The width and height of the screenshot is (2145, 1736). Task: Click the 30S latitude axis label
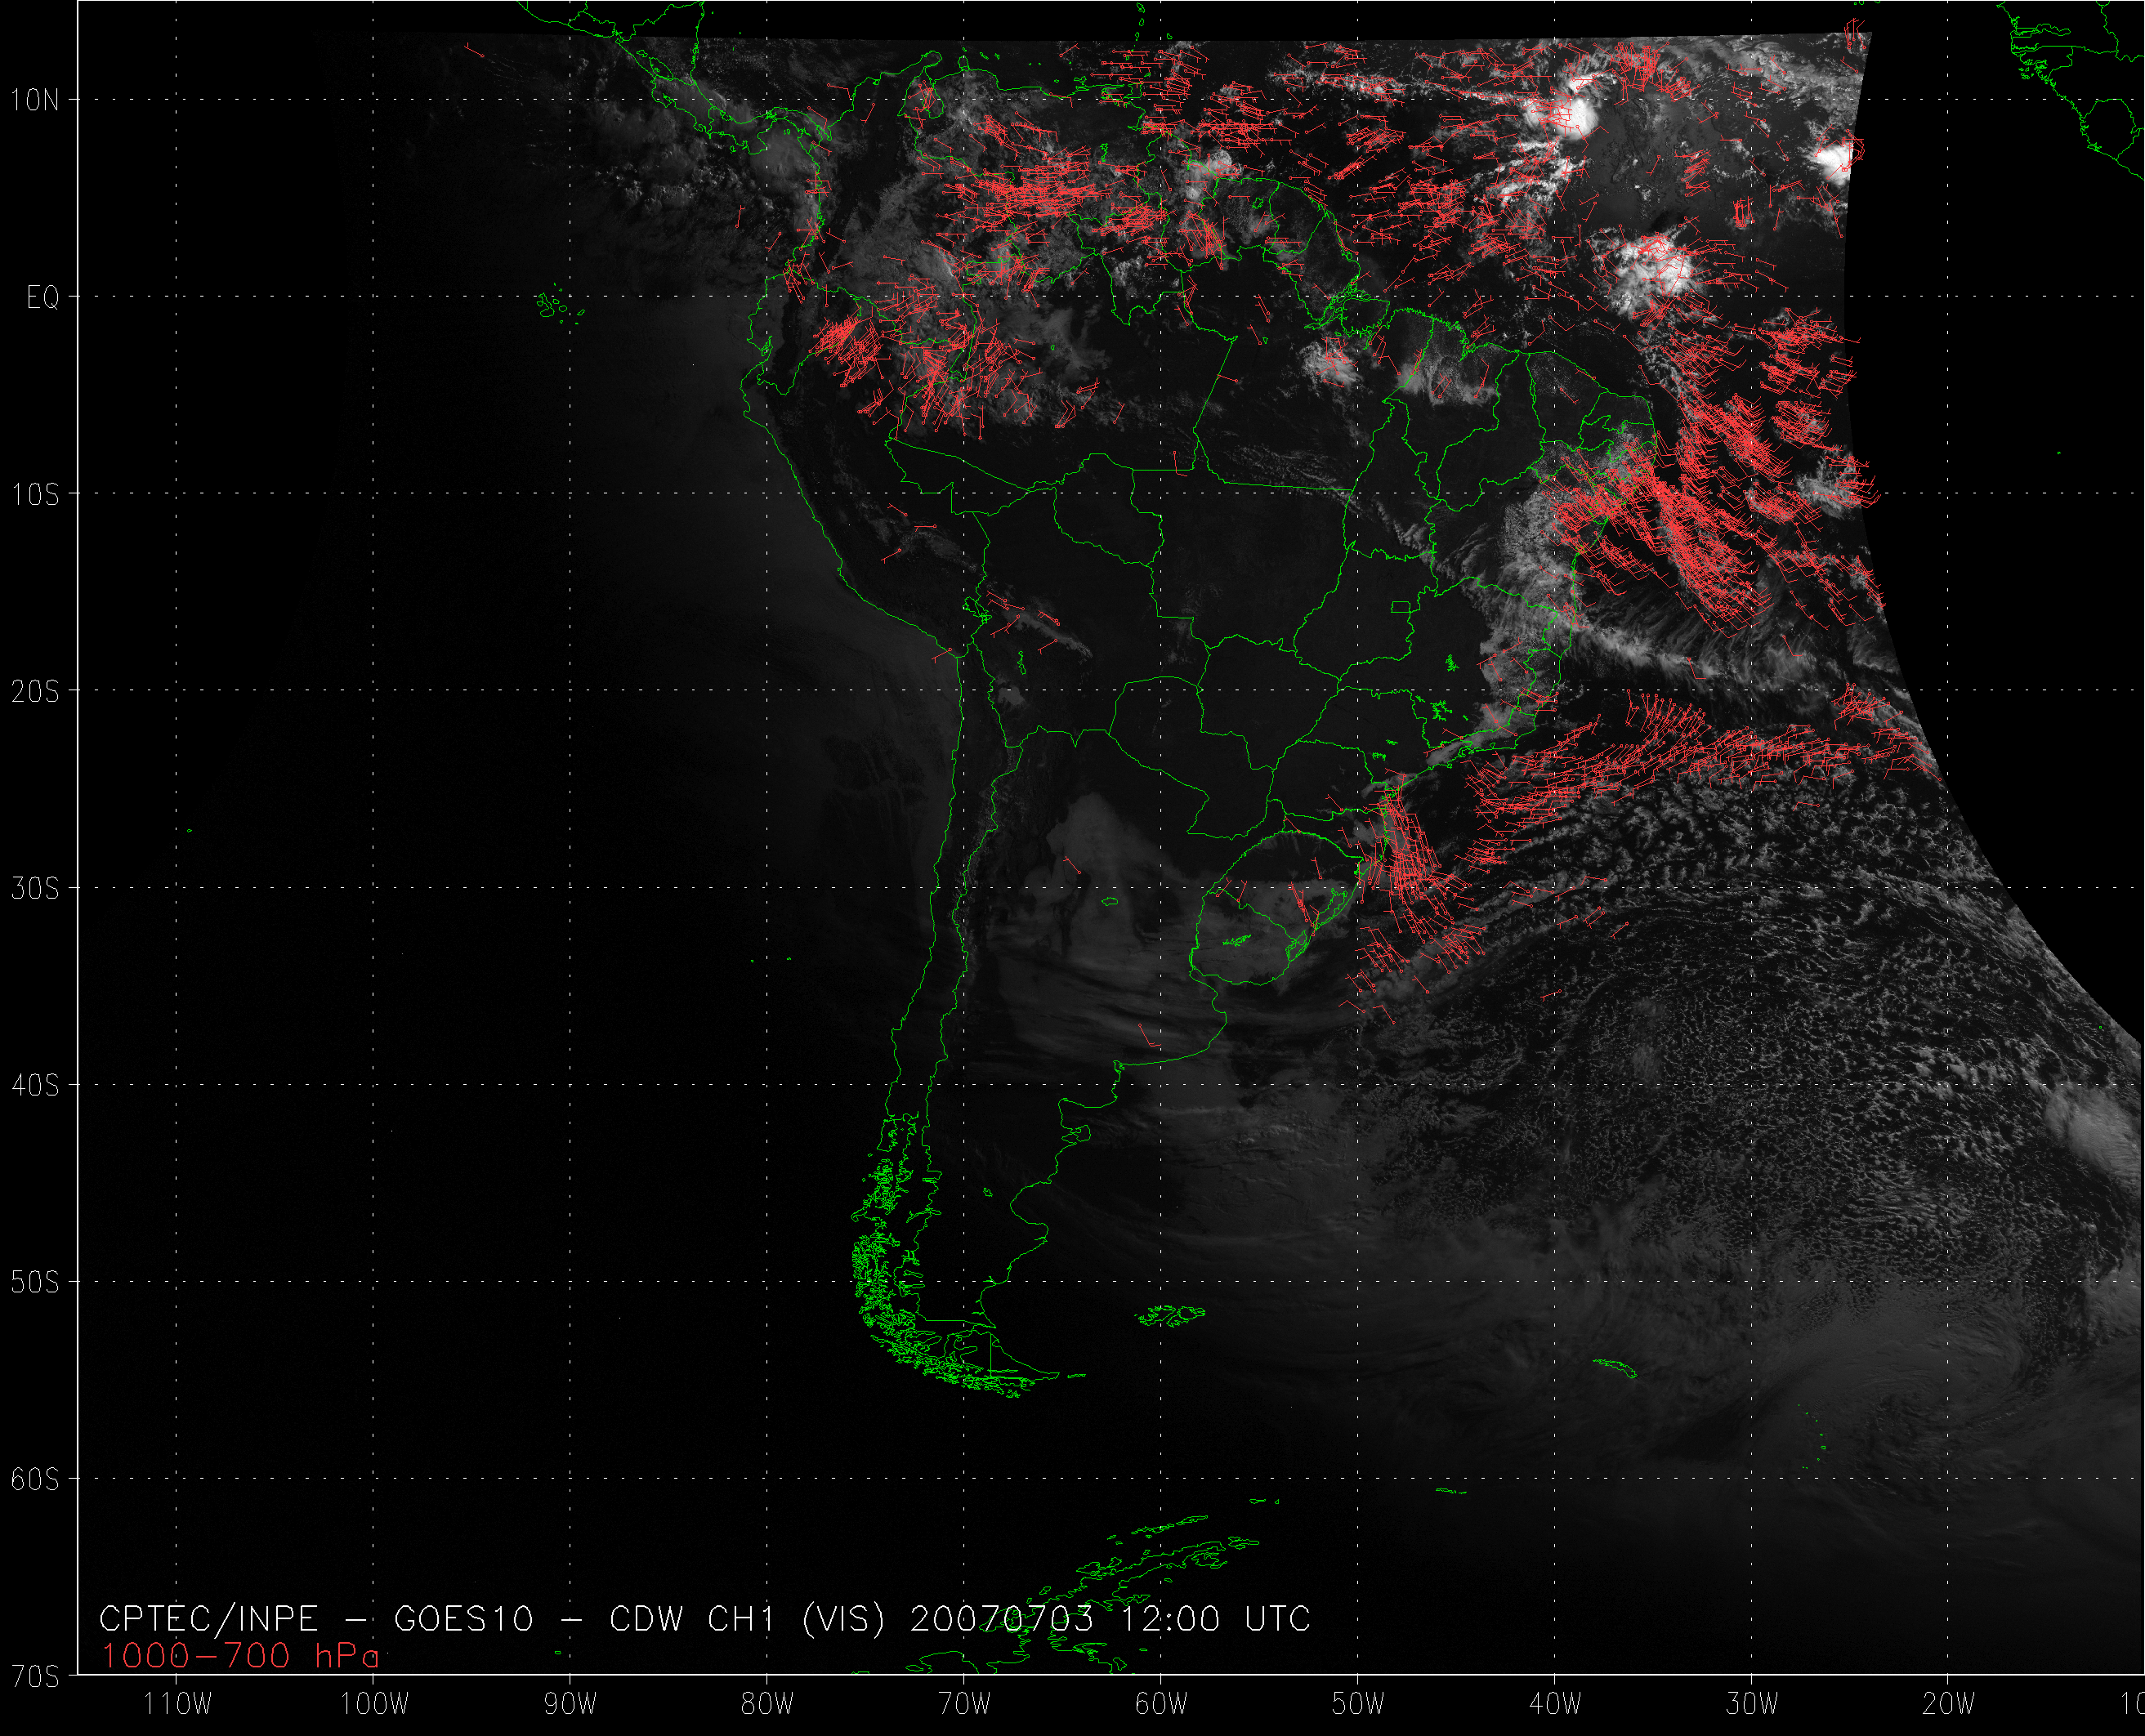pos(35,889)
